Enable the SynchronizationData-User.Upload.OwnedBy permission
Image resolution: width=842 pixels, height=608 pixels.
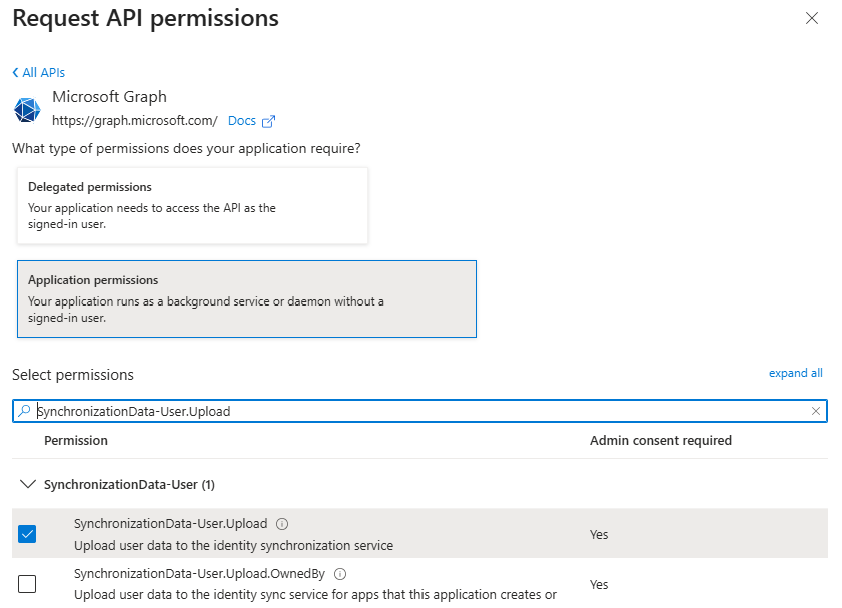click(27, 583)
